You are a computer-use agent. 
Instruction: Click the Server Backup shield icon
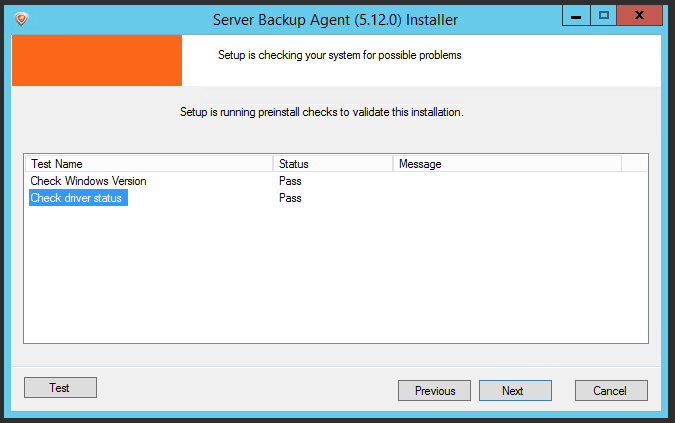21,19
